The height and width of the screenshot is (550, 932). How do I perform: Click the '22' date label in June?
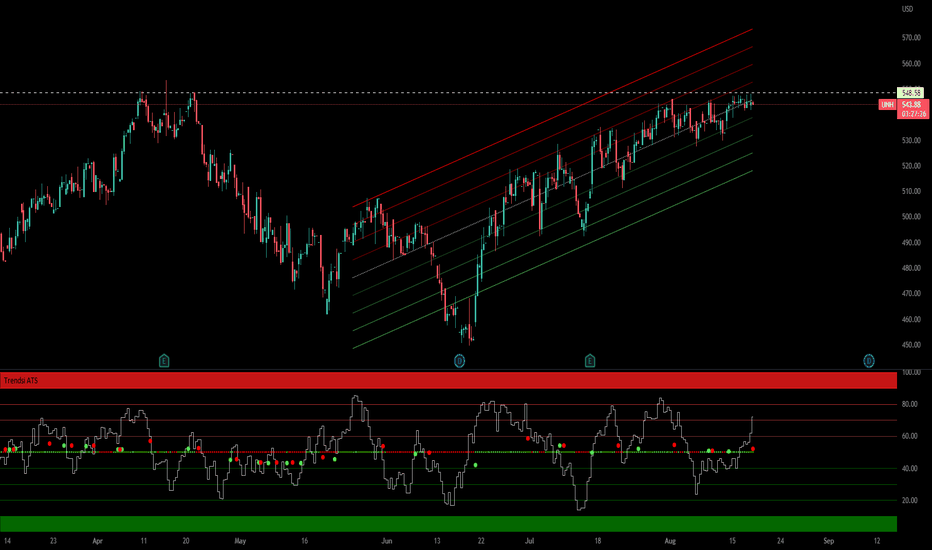[x=481, y=541]
